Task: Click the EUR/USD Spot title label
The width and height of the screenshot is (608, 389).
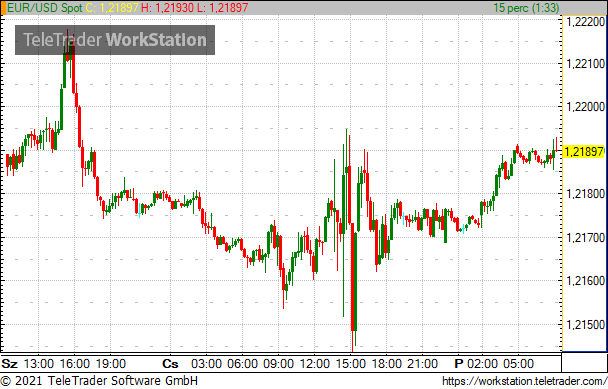Action: pyautogui.click(x=45, y=8)
